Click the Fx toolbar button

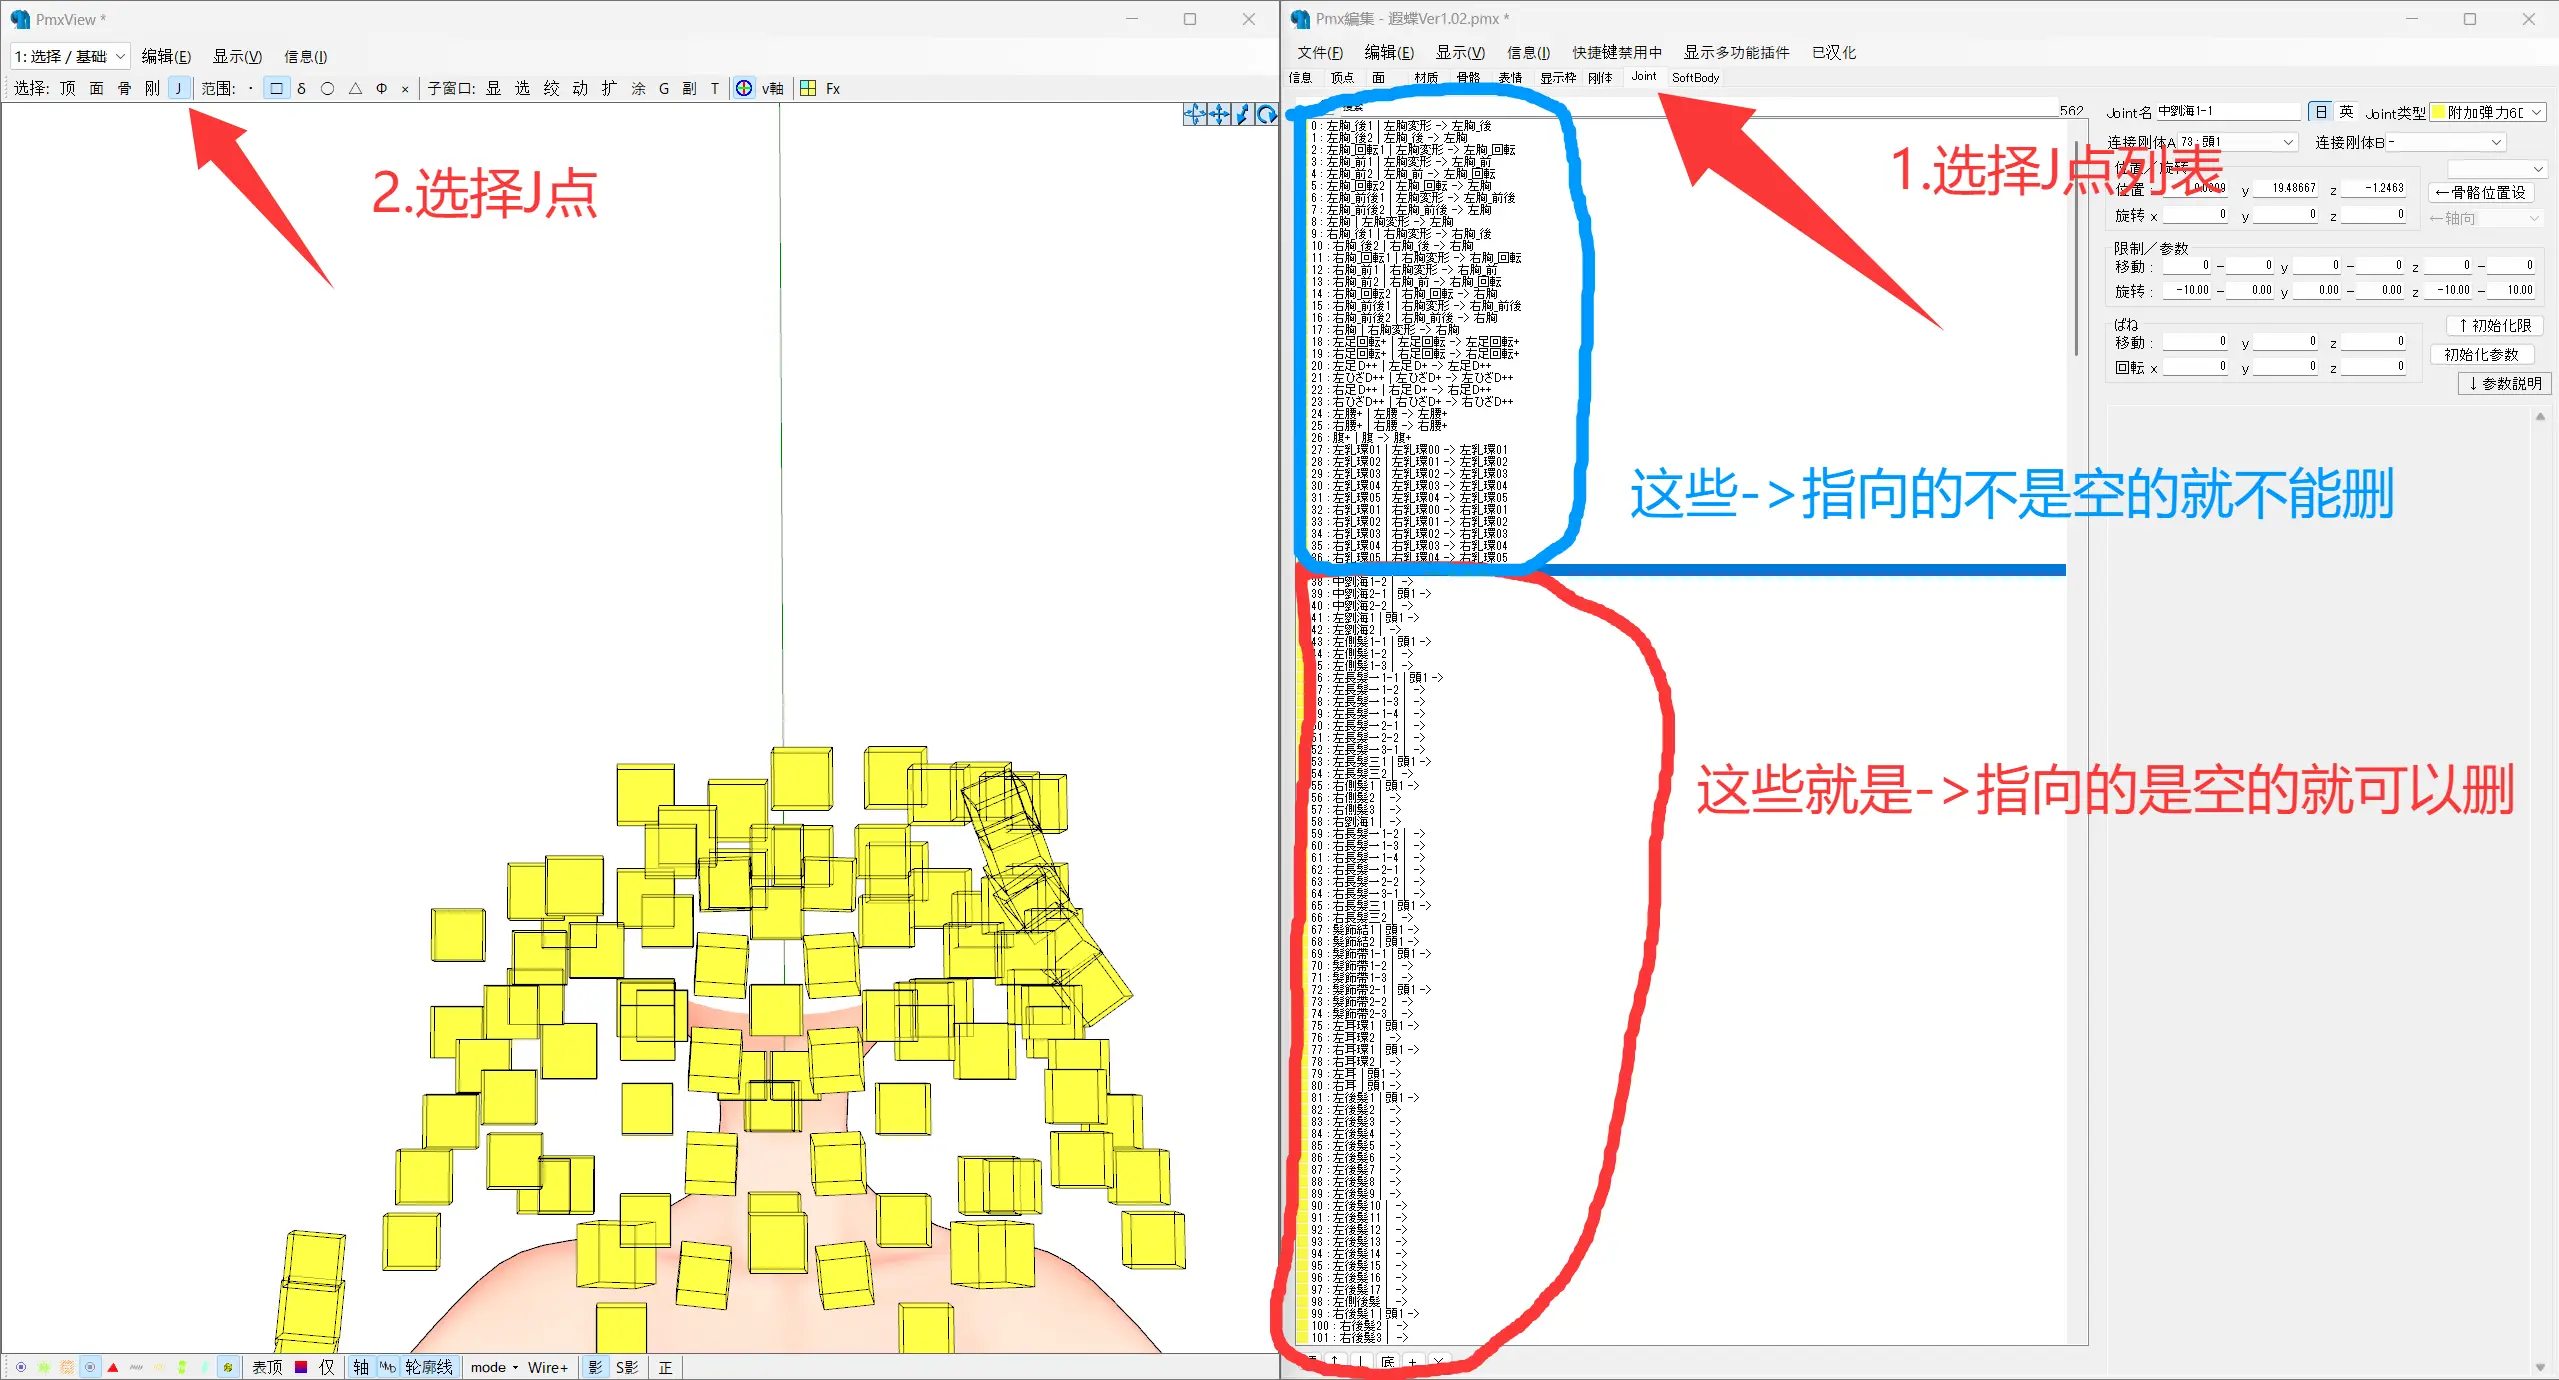click(833, 88)
